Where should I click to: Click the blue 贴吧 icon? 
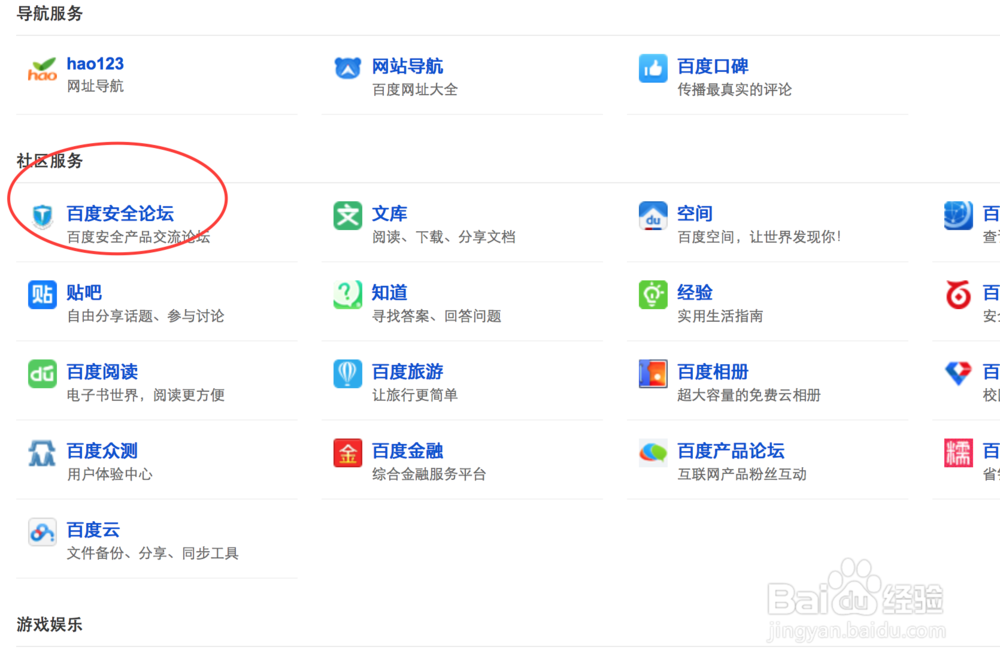click(42, 295)
